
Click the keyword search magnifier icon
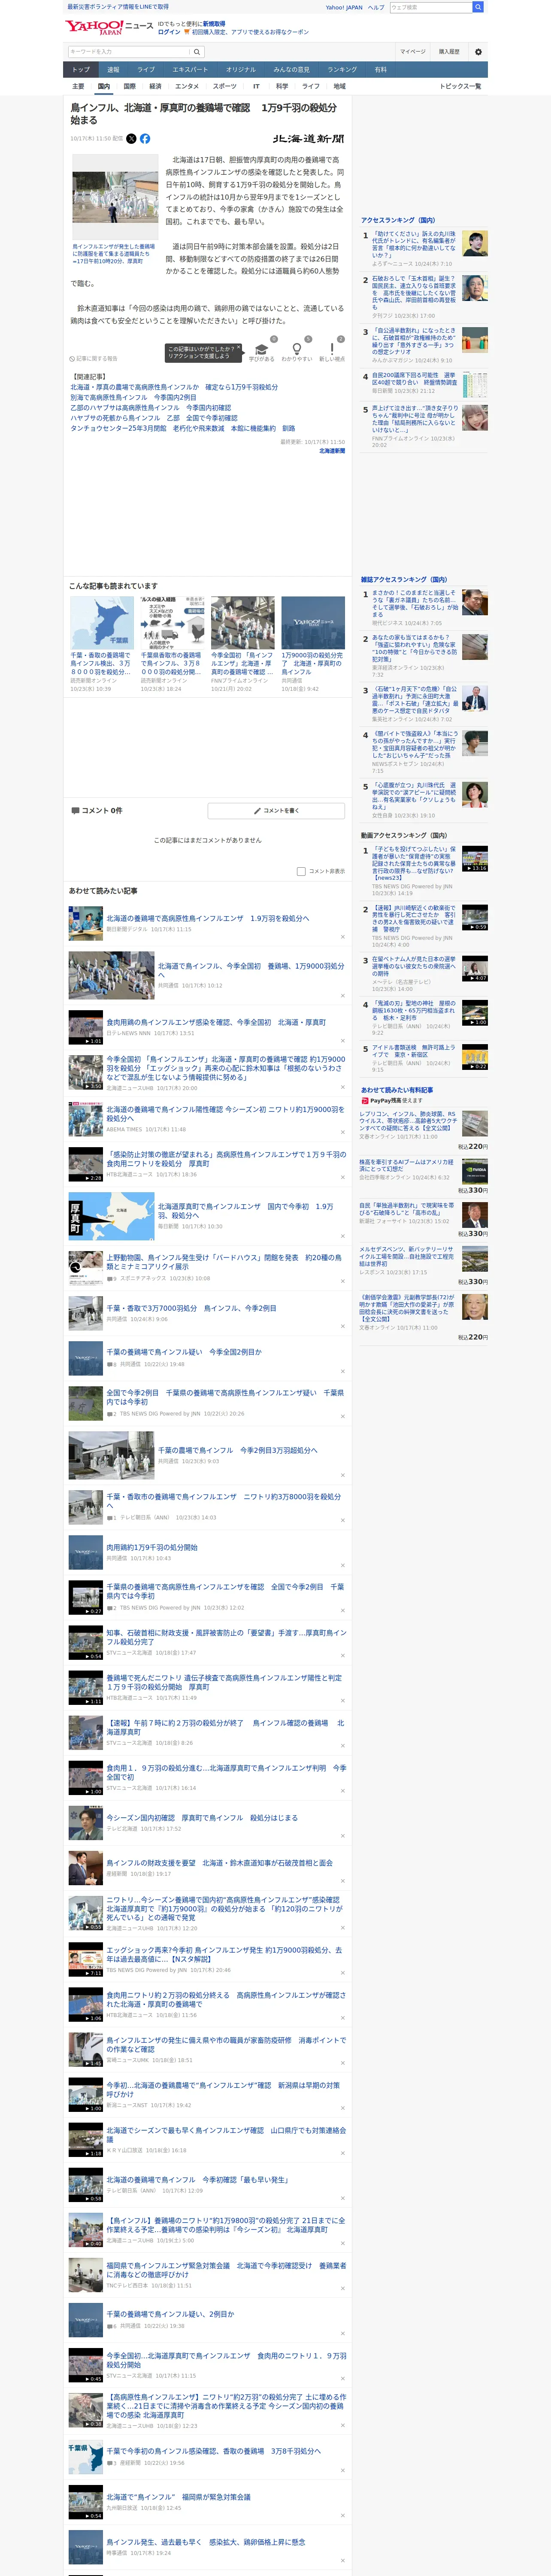pyautogui.click(x=197, y=52)
